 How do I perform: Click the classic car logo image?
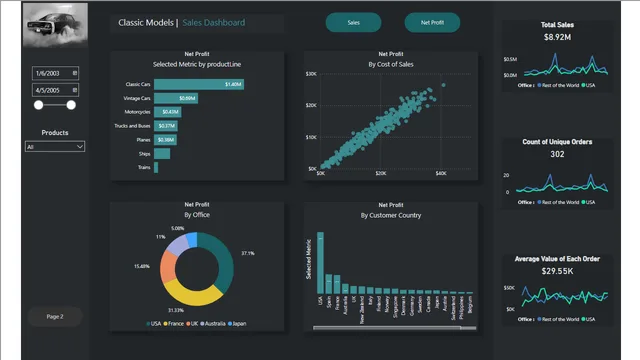55,25
